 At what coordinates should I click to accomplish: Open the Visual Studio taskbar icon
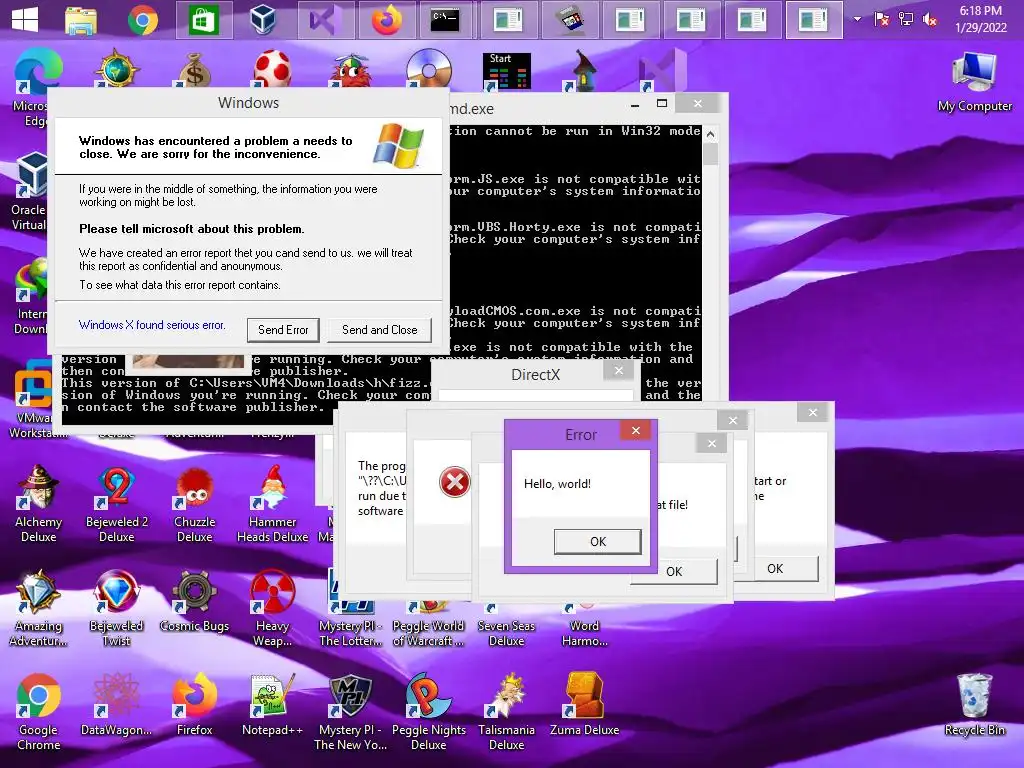(x=325, y=20)
